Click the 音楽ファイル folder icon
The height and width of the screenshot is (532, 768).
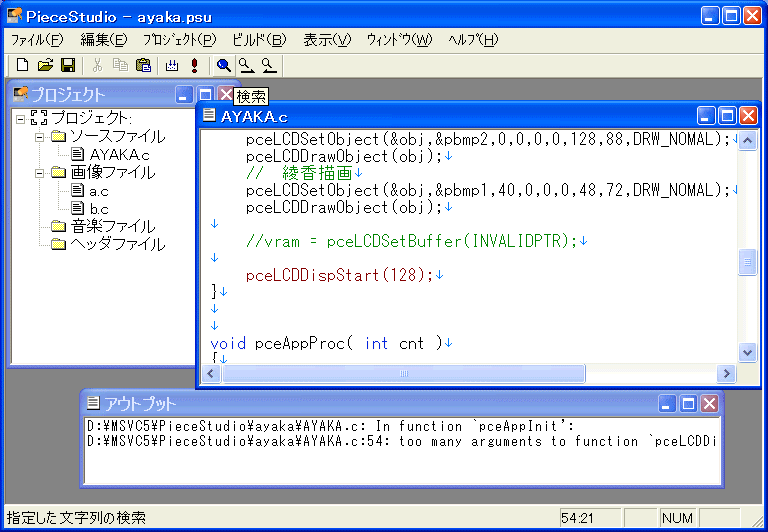click(58, 226)
